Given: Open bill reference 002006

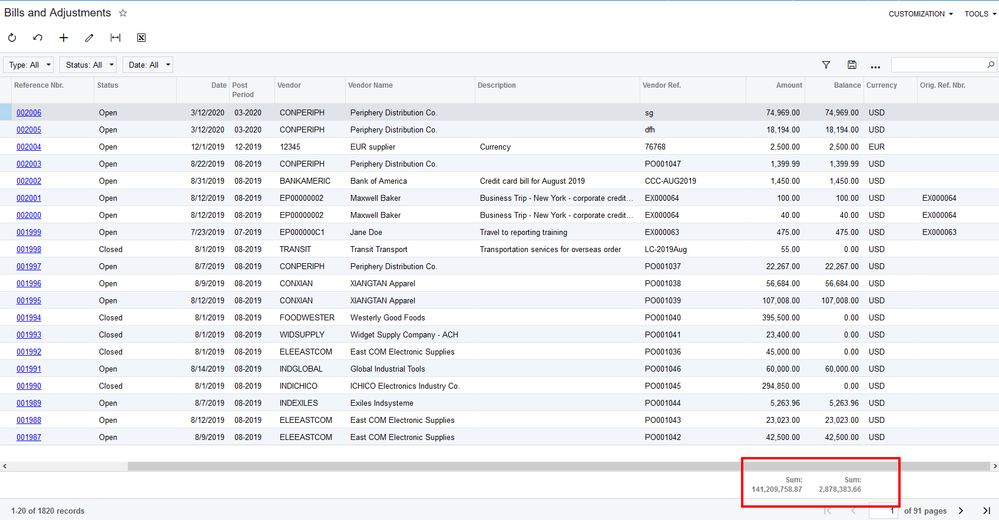Looking at the screenshot, I should [x=29, y=113].
